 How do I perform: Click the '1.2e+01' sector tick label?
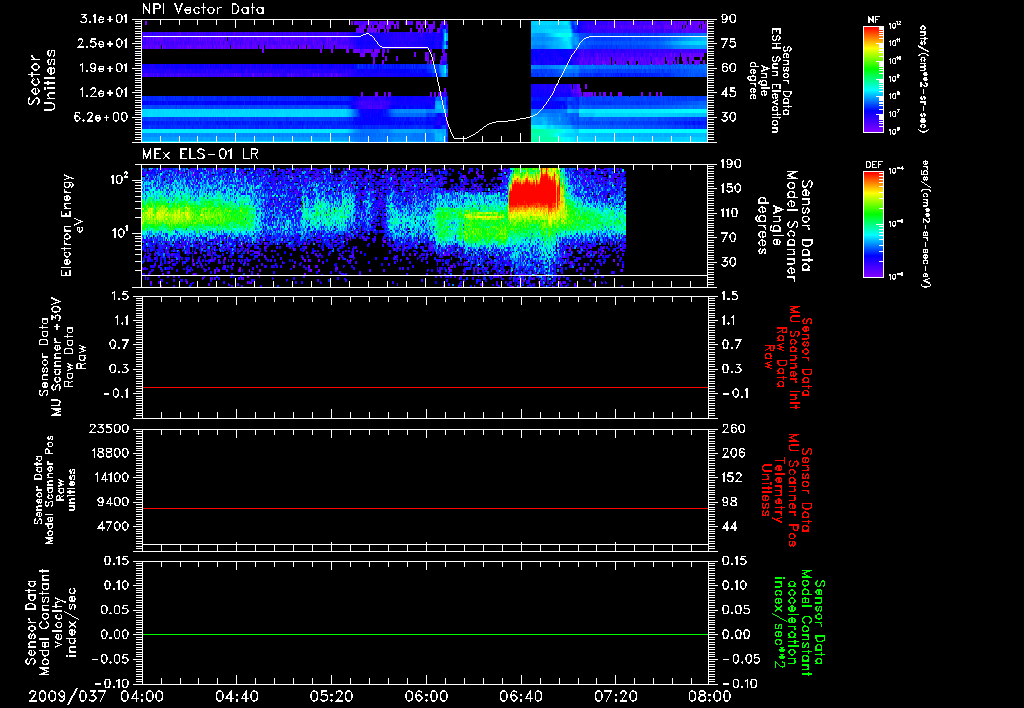[x=104, y=93]
